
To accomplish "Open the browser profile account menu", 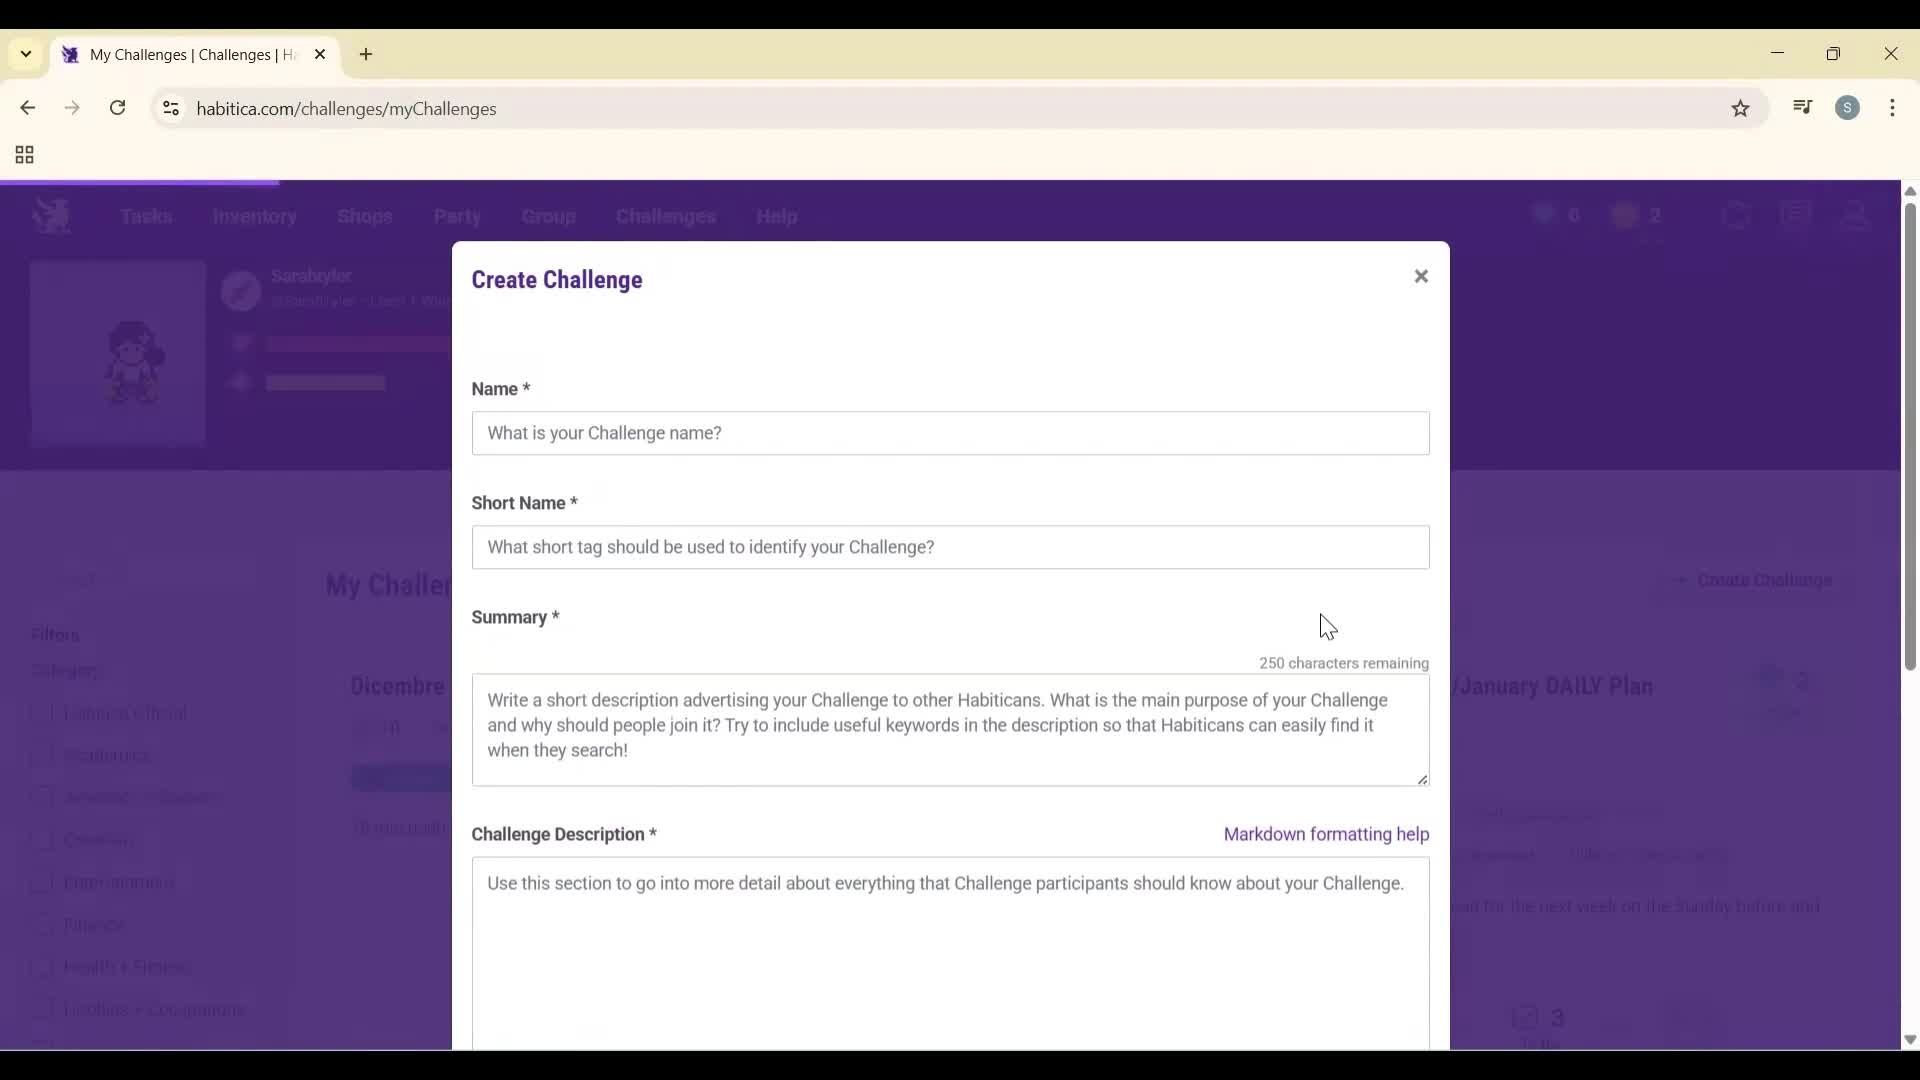I will coord(1849,108).
